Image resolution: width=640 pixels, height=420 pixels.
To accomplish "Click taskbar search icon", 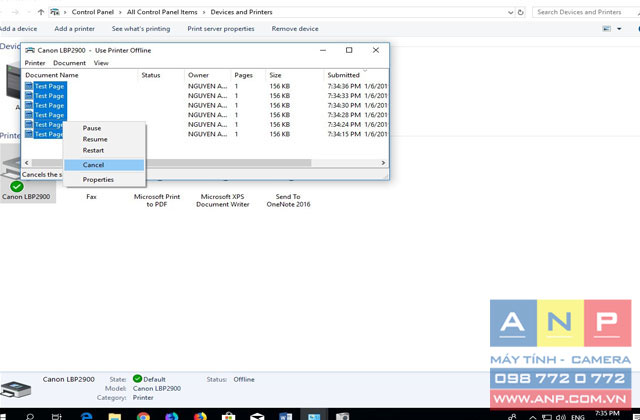I will 30,416.
